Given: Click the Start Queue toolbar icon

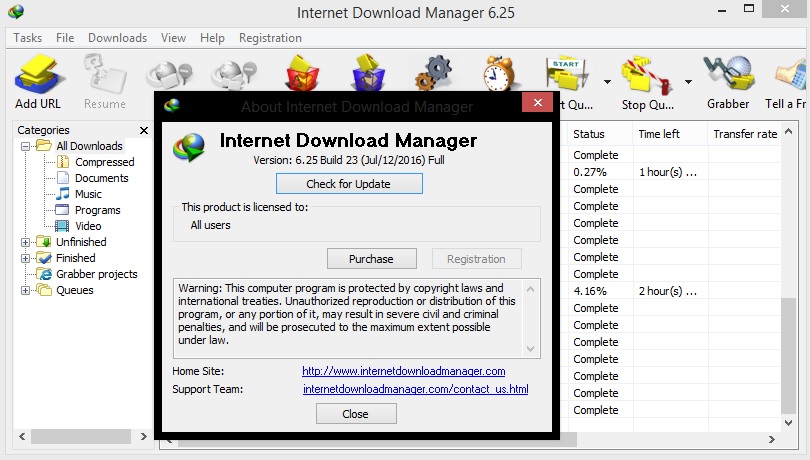Looking at the screenshot, I should 568,75.
